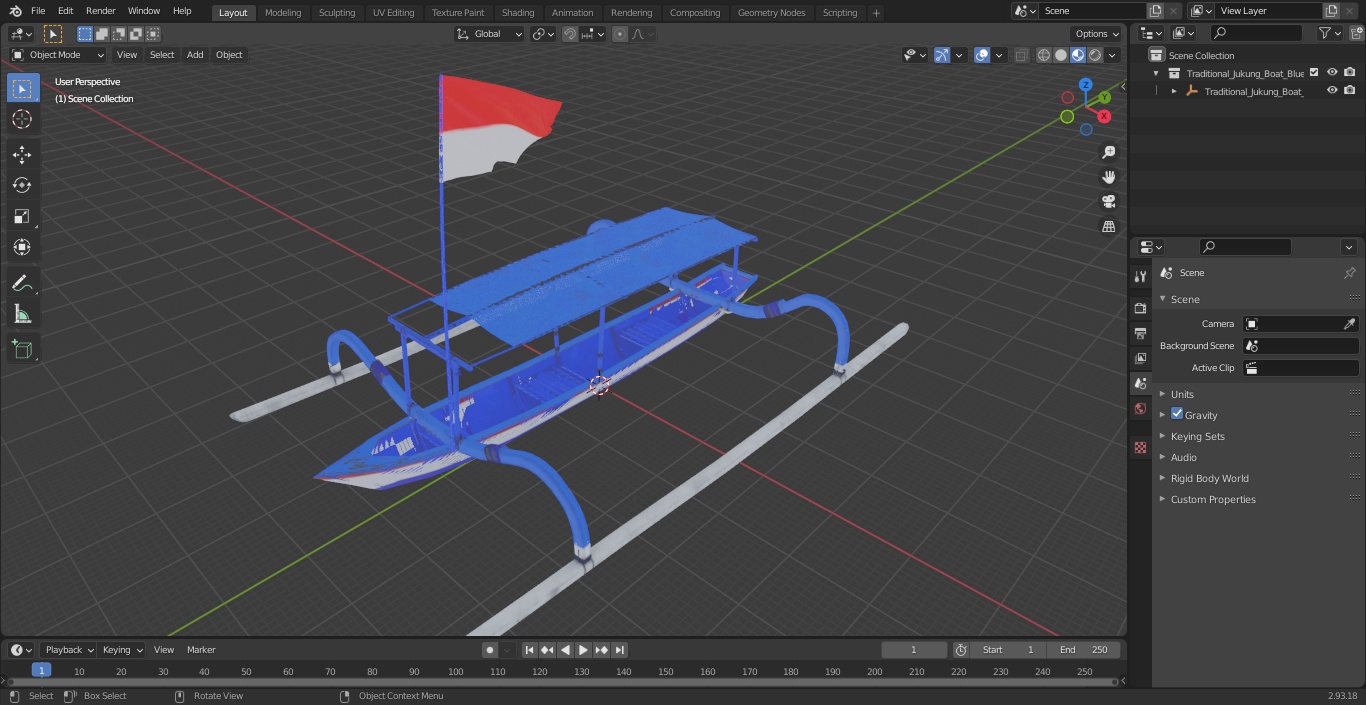
Task: Click the new scene copy icon
Action: click(1155, 11)
